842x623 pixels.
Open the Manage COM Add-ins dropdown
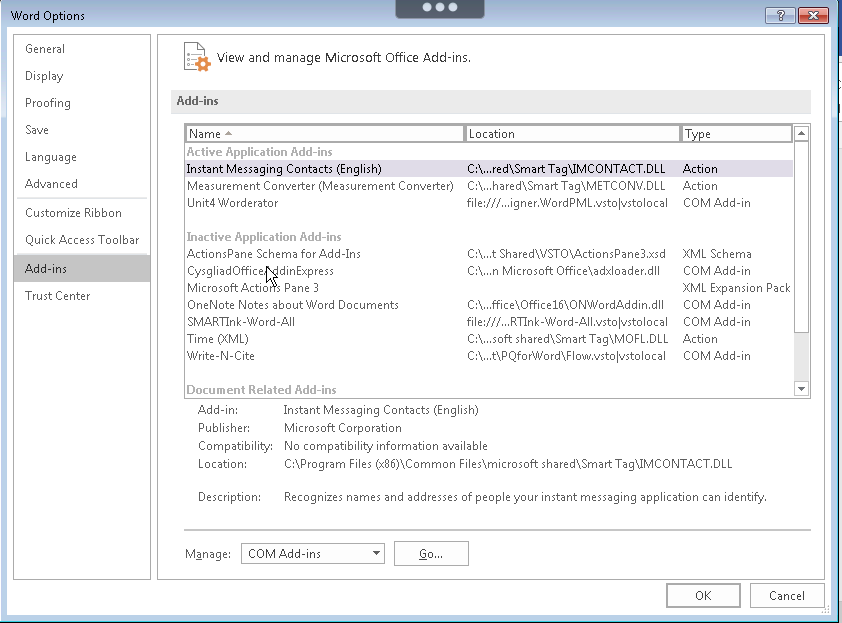point(313,554)
